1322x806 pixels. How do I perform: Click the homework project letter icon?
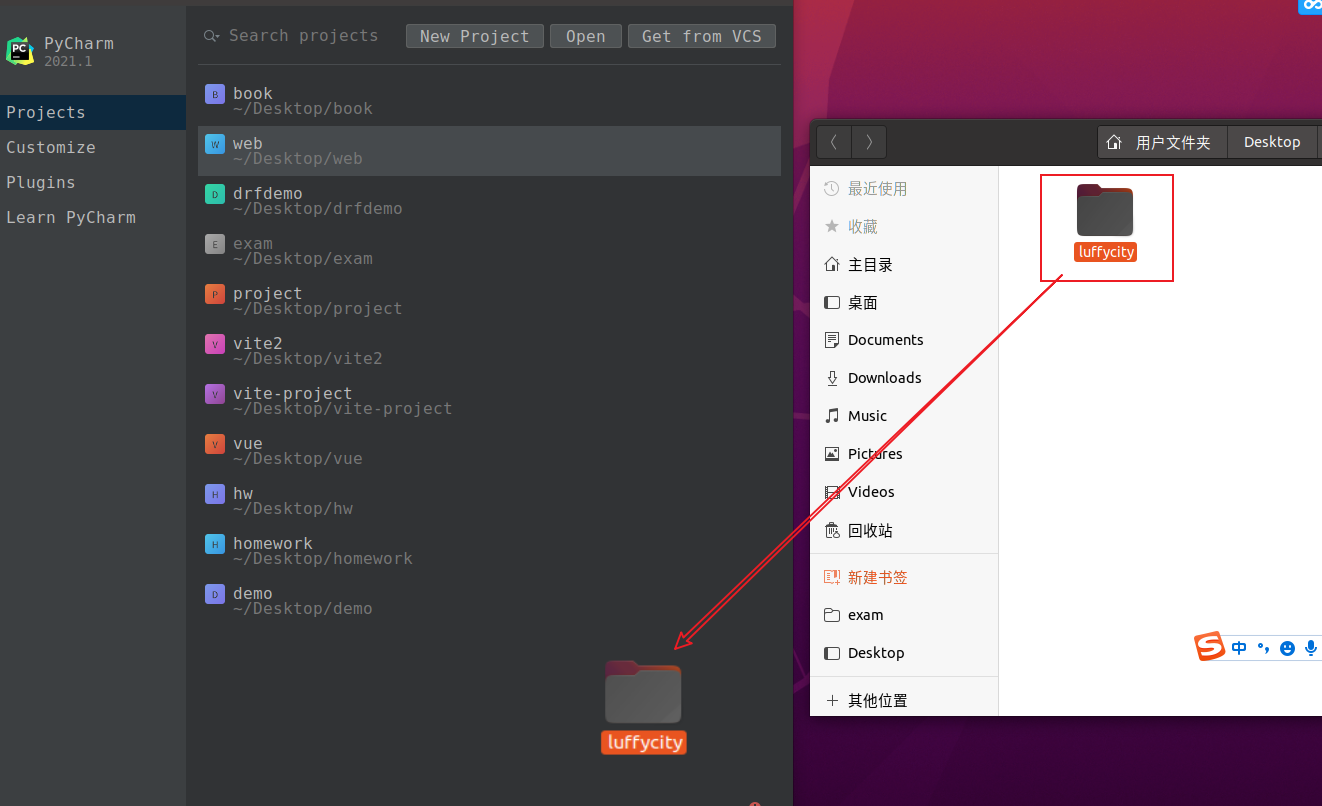tap(215, 544)
